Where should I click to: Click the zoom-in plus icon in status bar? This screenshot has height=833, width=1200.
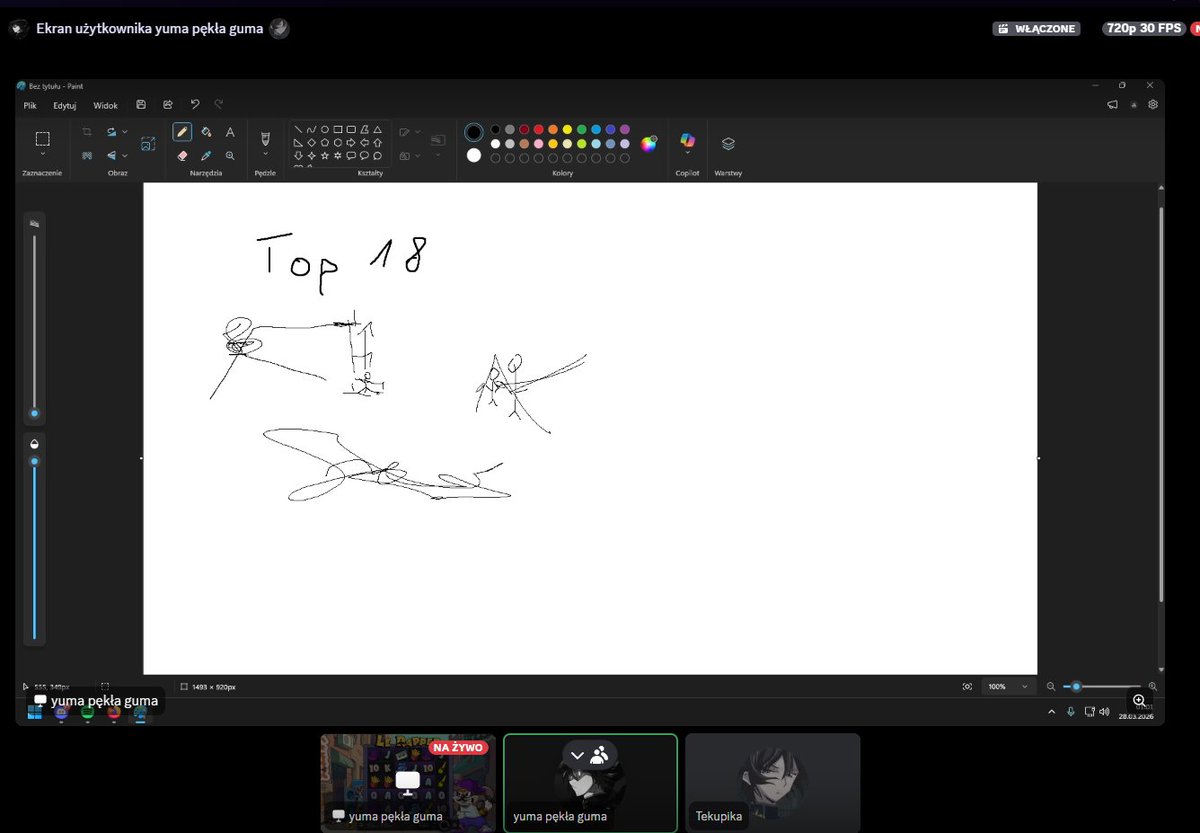tap(1153, 686)
